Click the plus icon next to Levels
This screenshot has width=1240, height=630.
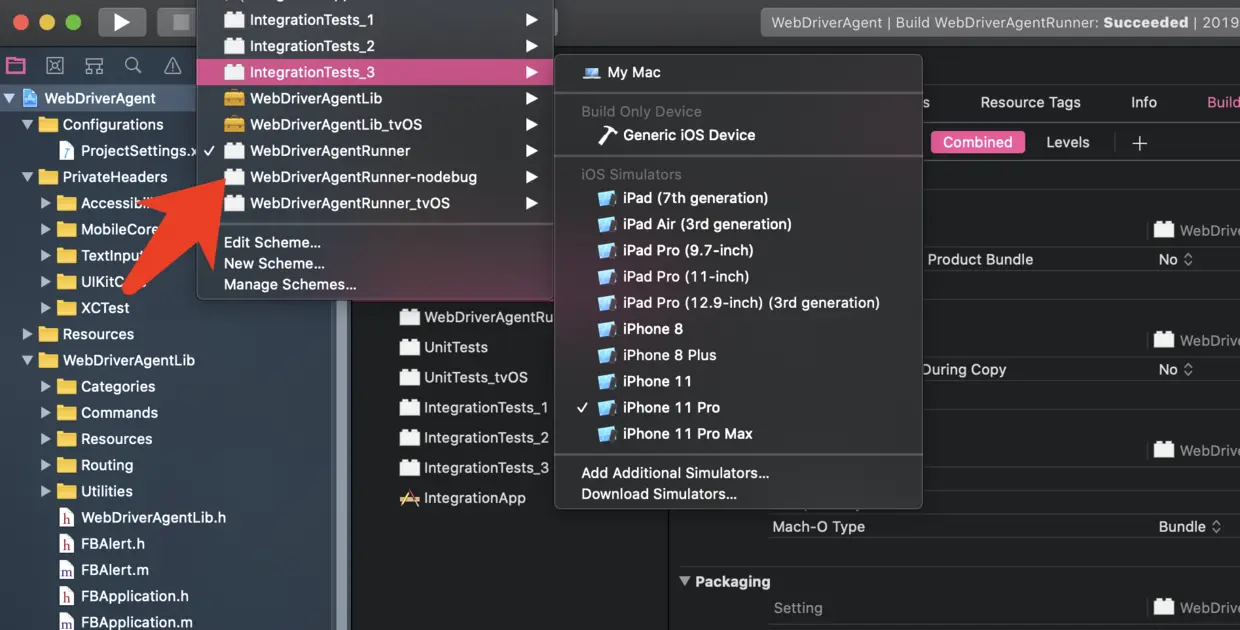click(x=1139, y=143)
